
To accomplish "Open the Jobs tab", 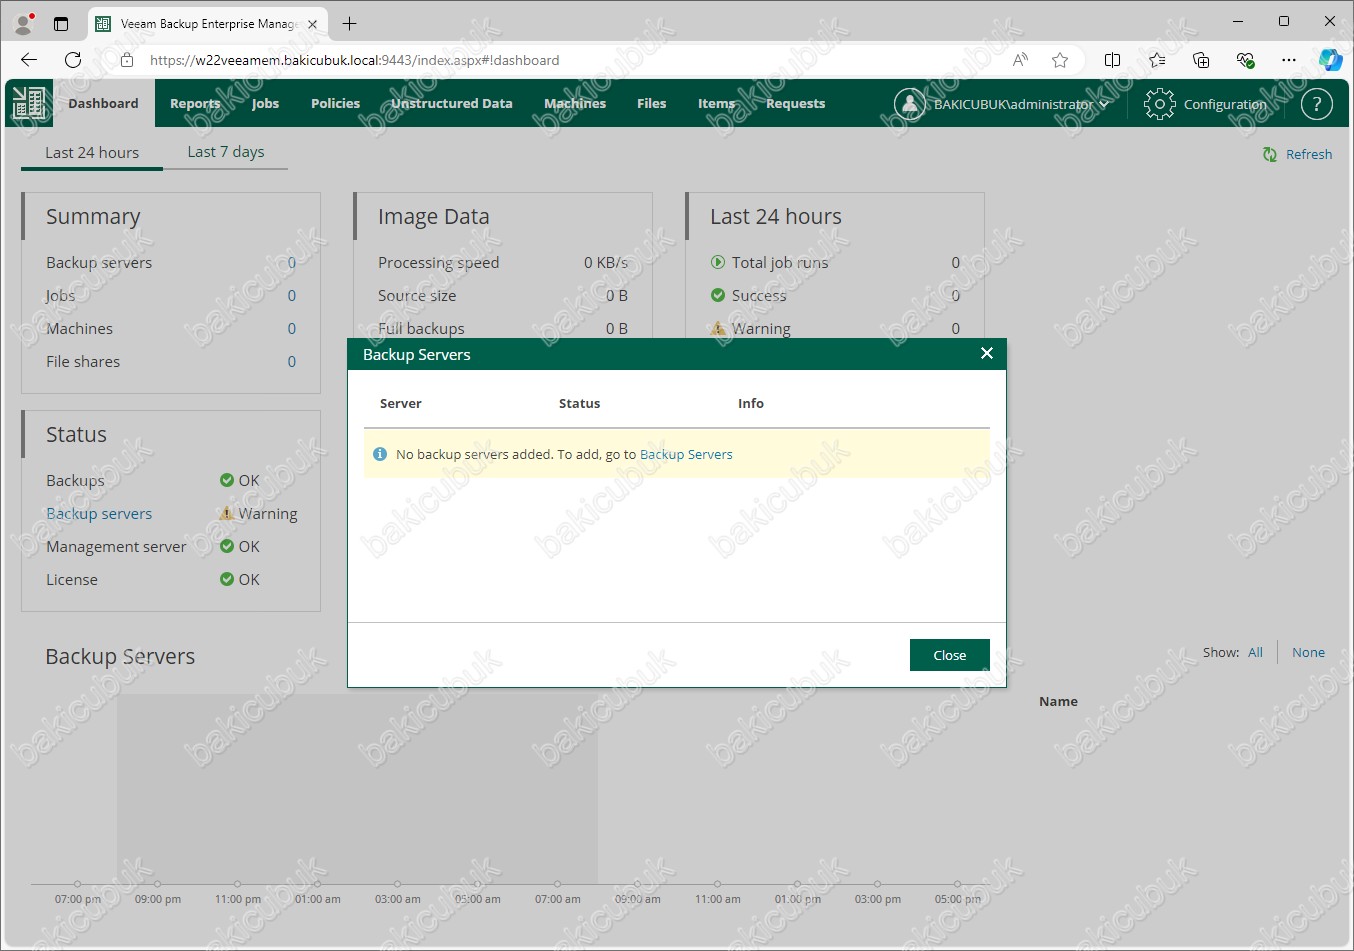I will click(265, 103).
